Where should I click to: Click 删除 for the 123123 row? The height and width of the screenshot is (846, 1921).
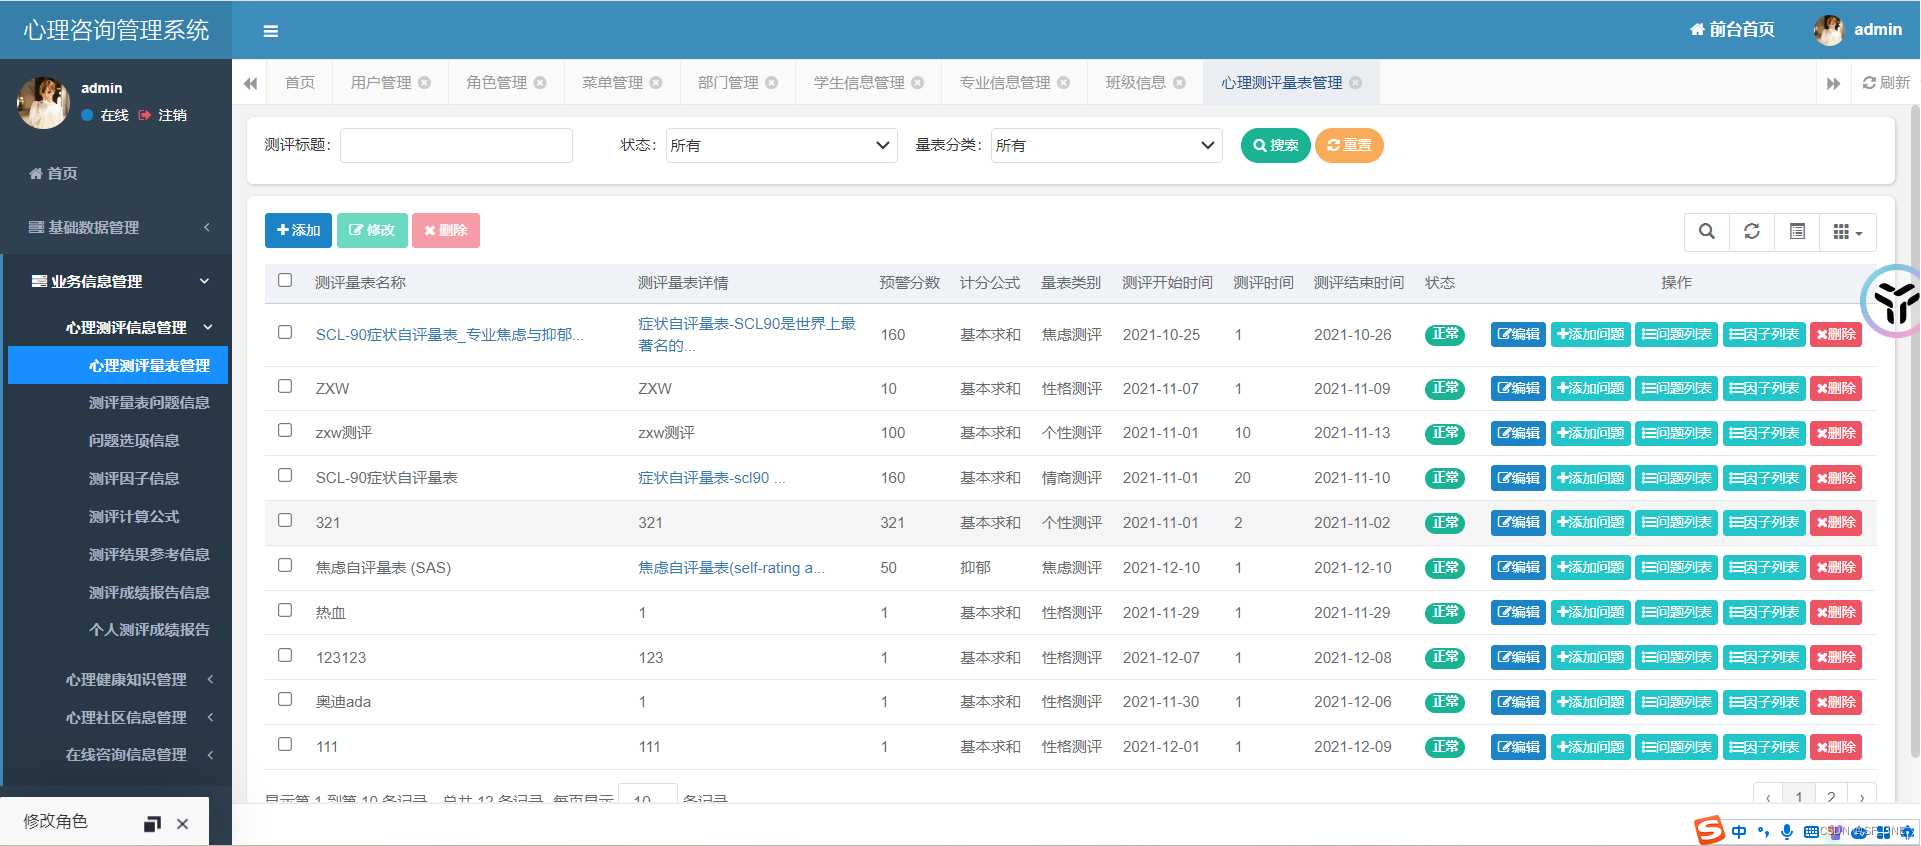tap(1835, 657)
